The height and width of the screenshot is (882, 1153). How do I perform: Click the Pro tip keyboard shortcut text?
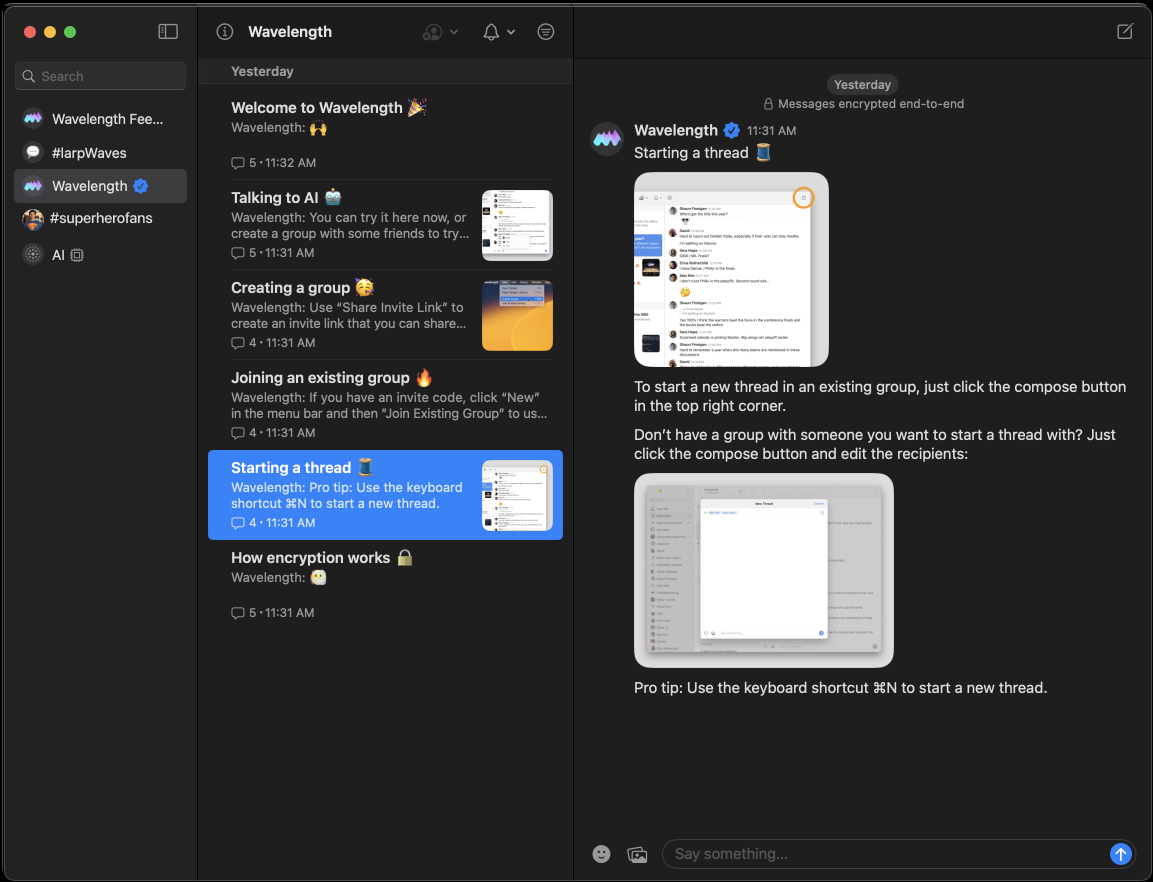point(840,688)
